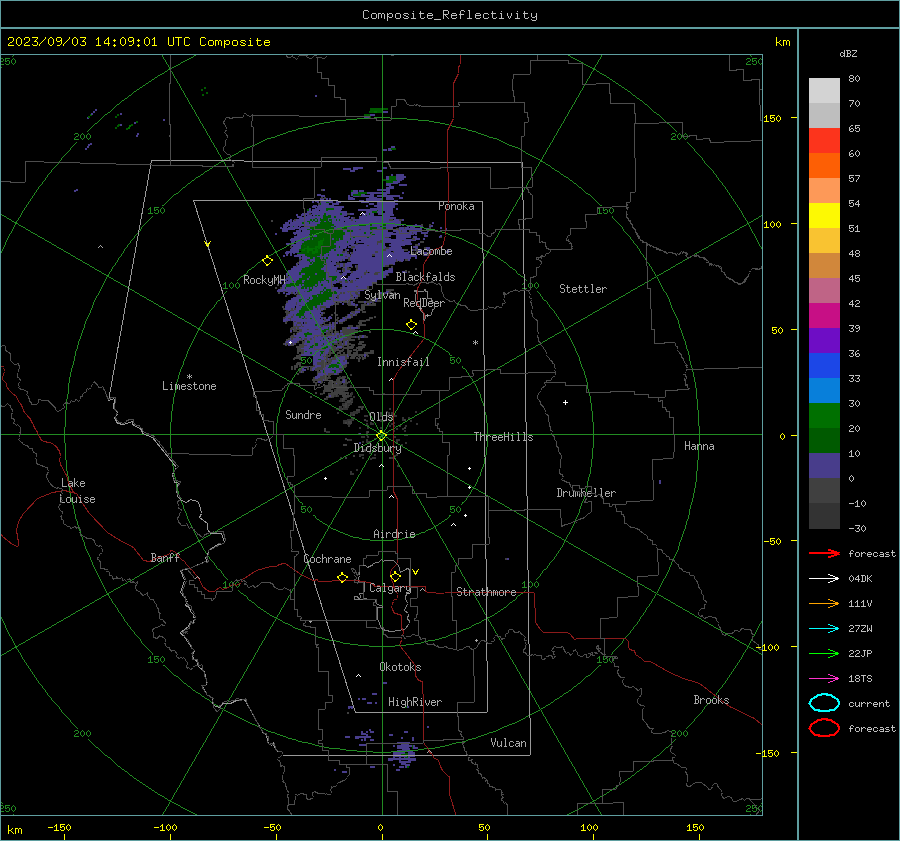Select the lightest gray 80-70 dBZ swatch
The height and width of the screenshot is (841, 900).
click(x=824, y=91)
